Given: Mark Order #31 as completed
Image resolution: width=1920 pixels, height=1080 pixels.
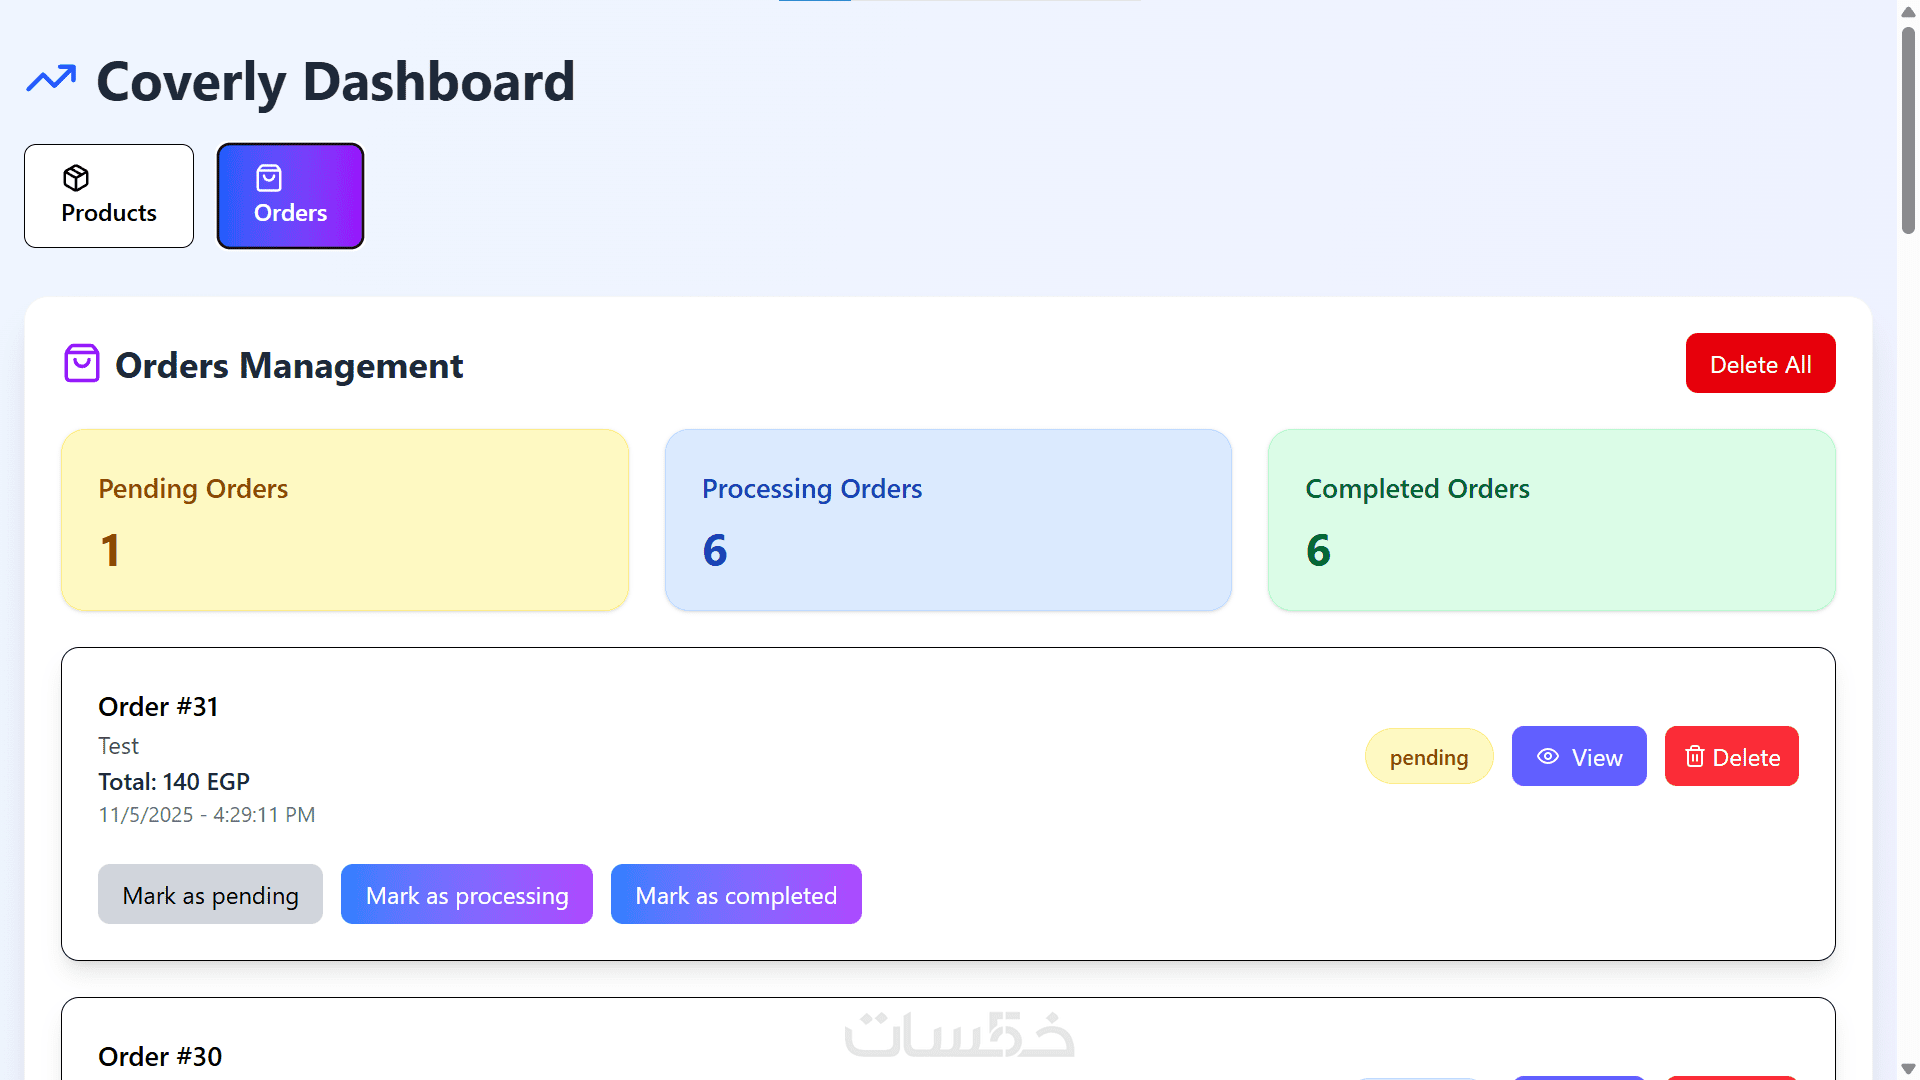Looking at the screenshot, I should coord(736,895).
